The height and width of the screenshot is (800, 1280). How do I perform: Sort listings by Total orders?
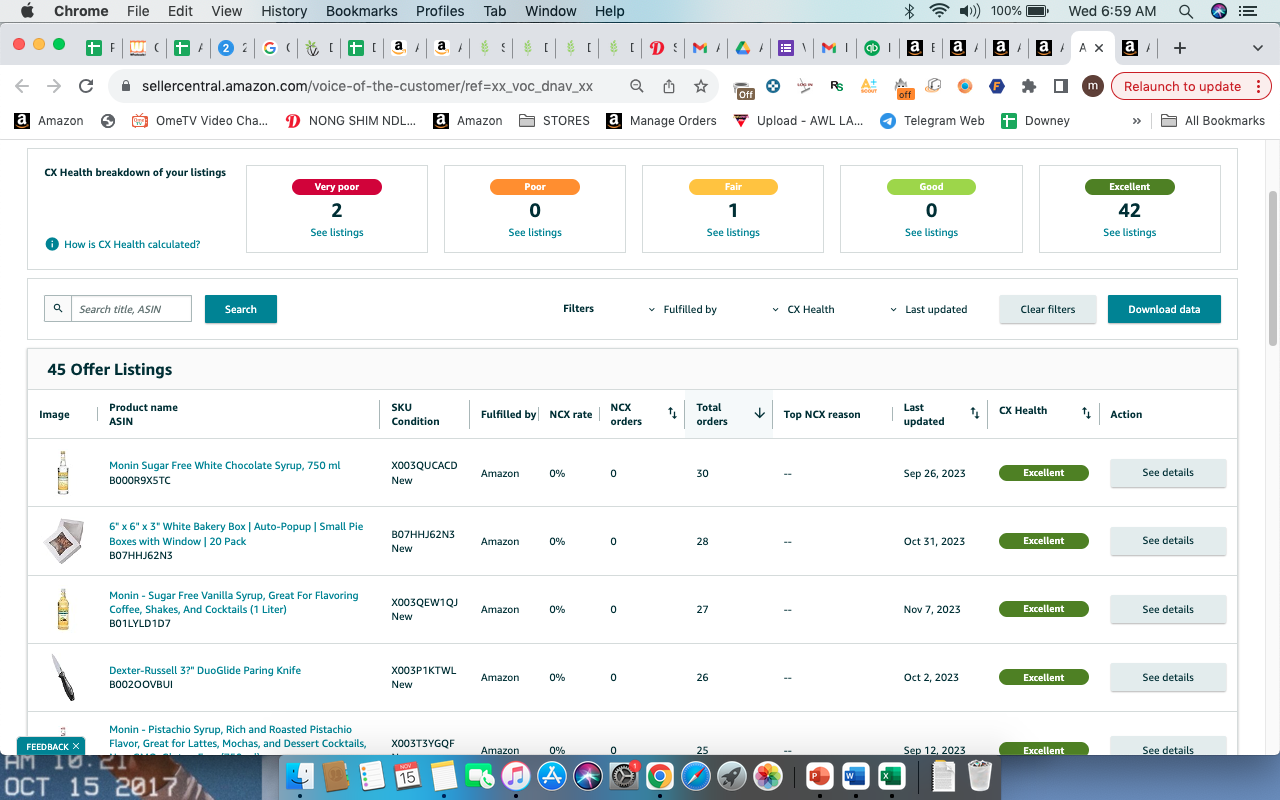[x=759, y=413]
